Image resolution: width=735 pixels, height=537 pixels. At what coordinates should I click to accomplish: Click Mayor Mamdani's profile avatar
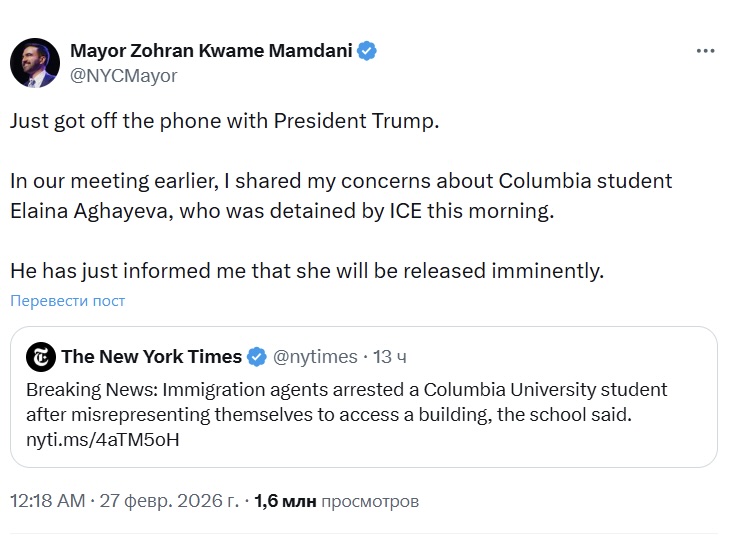(35, 63)
